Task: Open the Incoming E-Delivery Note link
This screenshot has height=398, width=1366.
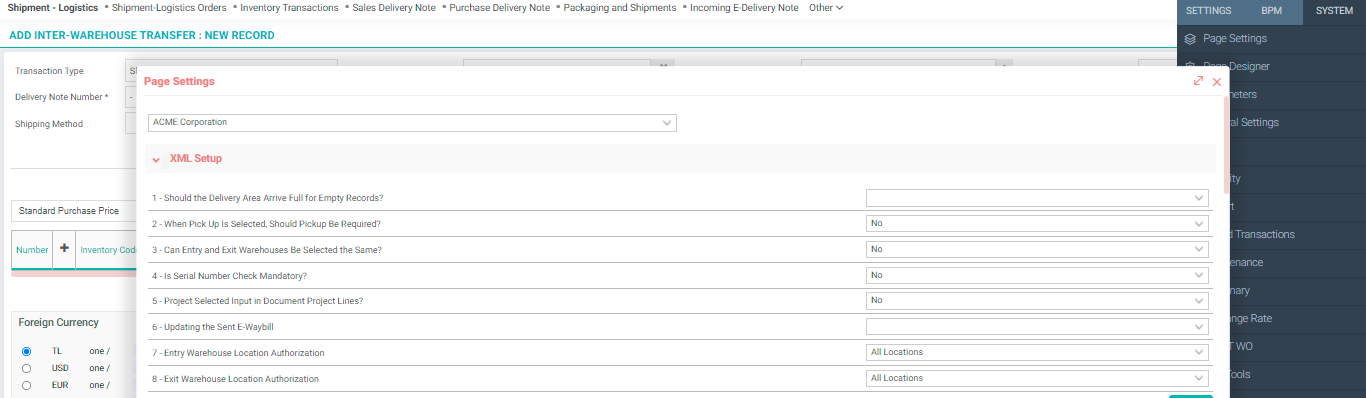Action: pos(744,8)
